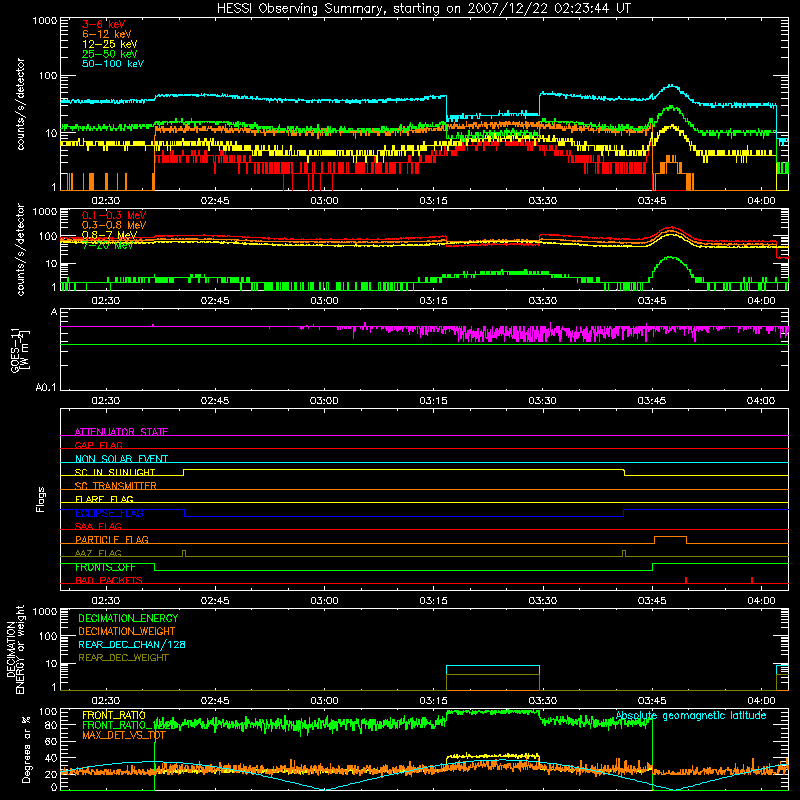The width and height of the screenshot is (800, 800).
Task: Click the red 0.1-0.3 MeV legend label
Action: [x=114, y=215]
